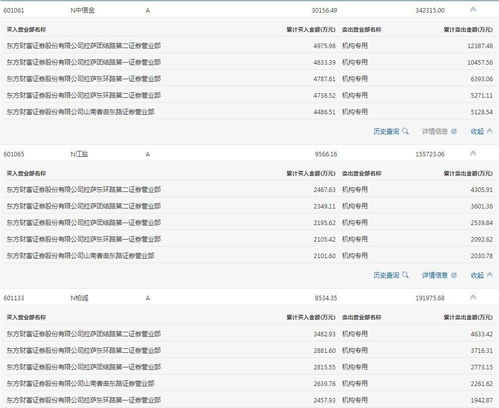This screenshot has height=408, width=499.
Task: Open the buyer branch name beside 4486.51
Action: click(x=80, y=112)
